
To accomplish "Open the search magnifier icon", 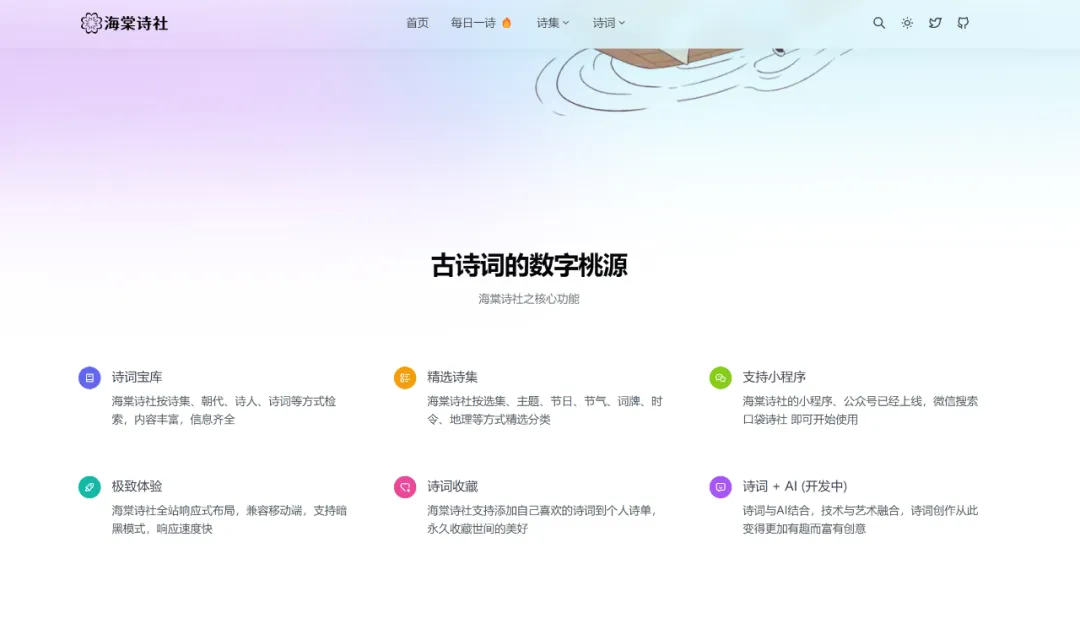I will tap(879, 23).
